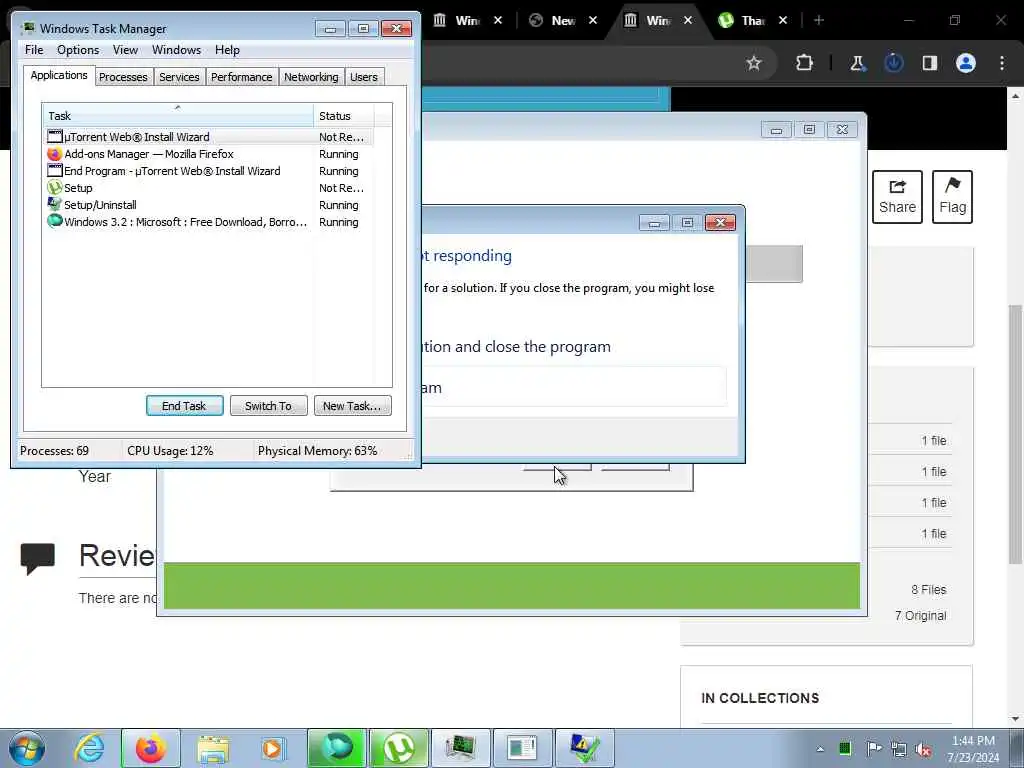
Task: Click the Share button on the webpage
Action: (x=897, y=197)
